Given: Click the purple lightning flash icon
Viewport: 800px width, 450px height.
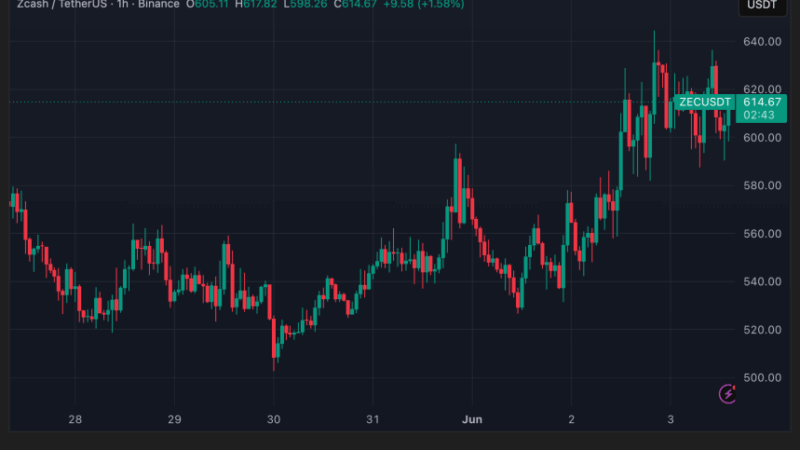Looking at the screenshot, I should 727,394.
